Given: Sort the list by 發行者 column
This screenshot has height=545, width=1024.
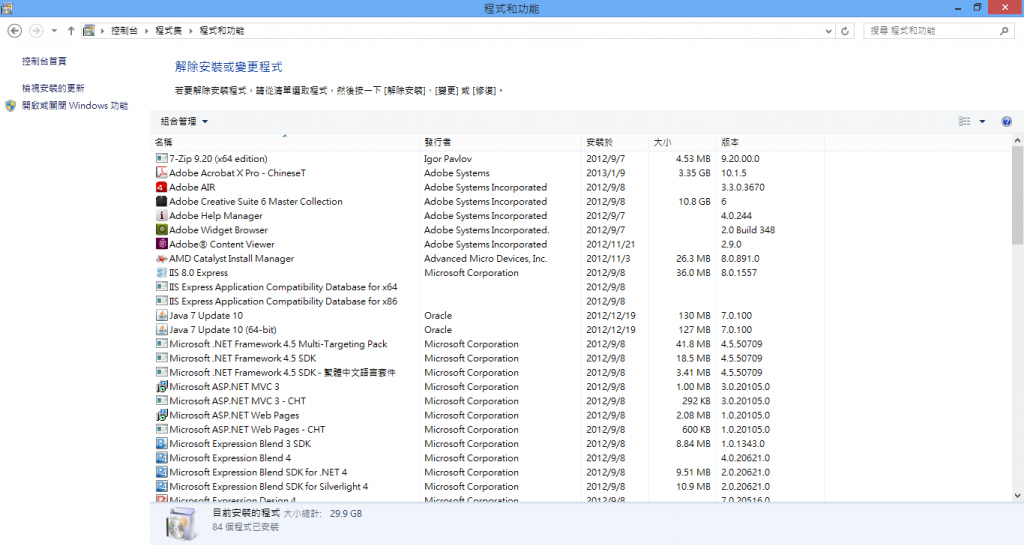Looking at the screenshot, I should pyautogui.click(x=438, y=142).
